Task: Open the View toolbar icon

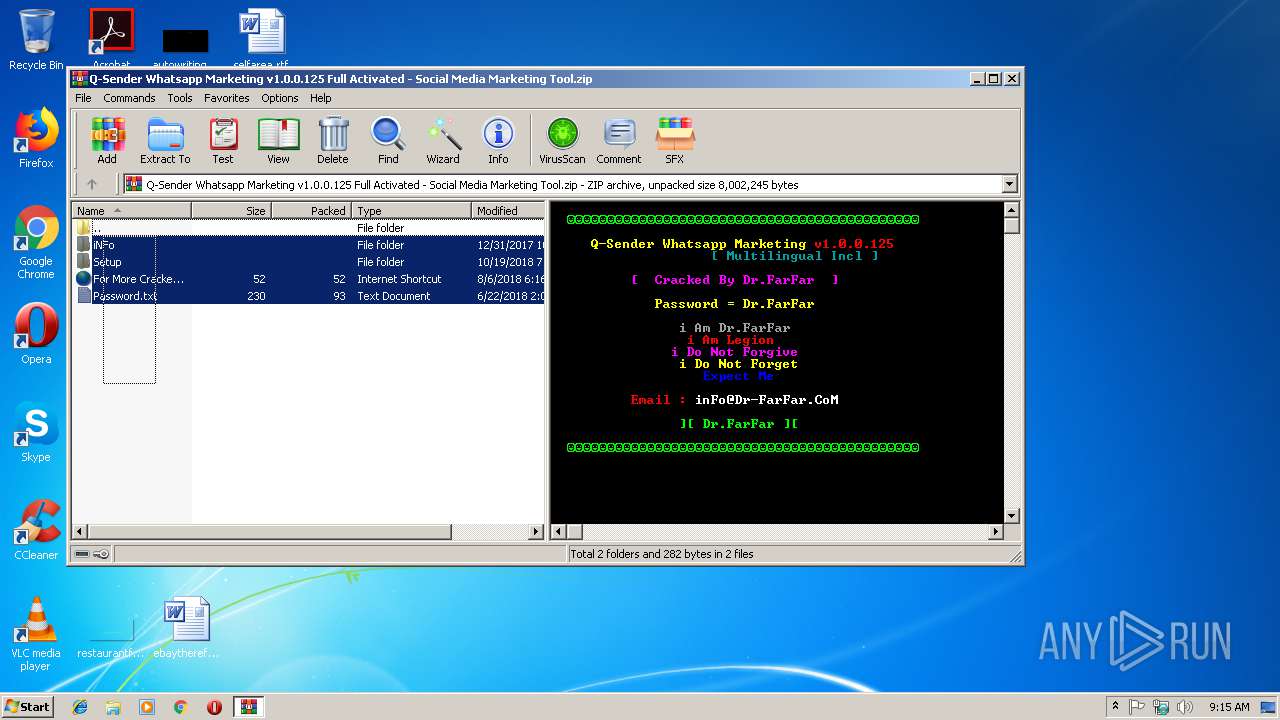Action: coord(278,141)
